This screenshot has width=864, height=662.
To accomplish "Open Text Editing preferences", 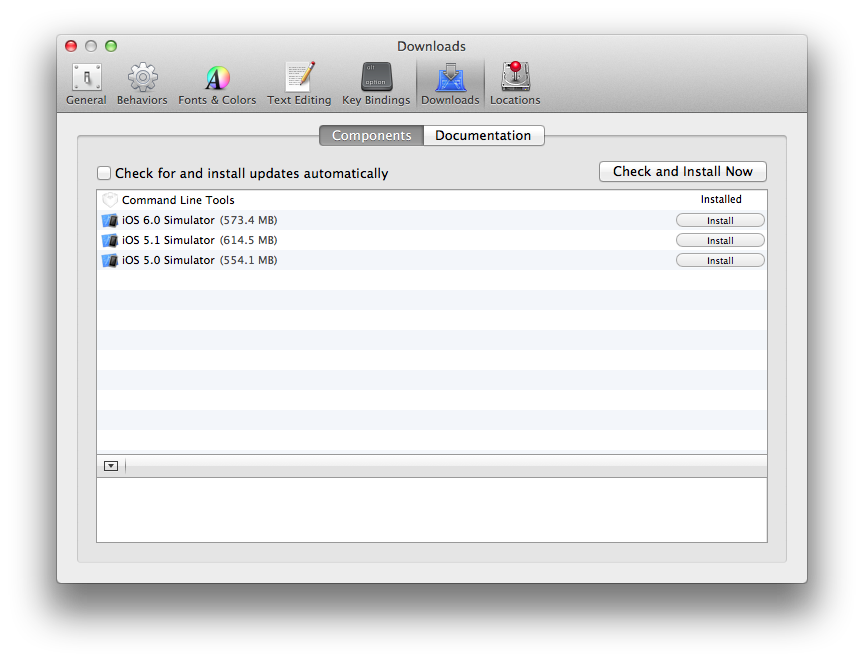I will point(299,84).
